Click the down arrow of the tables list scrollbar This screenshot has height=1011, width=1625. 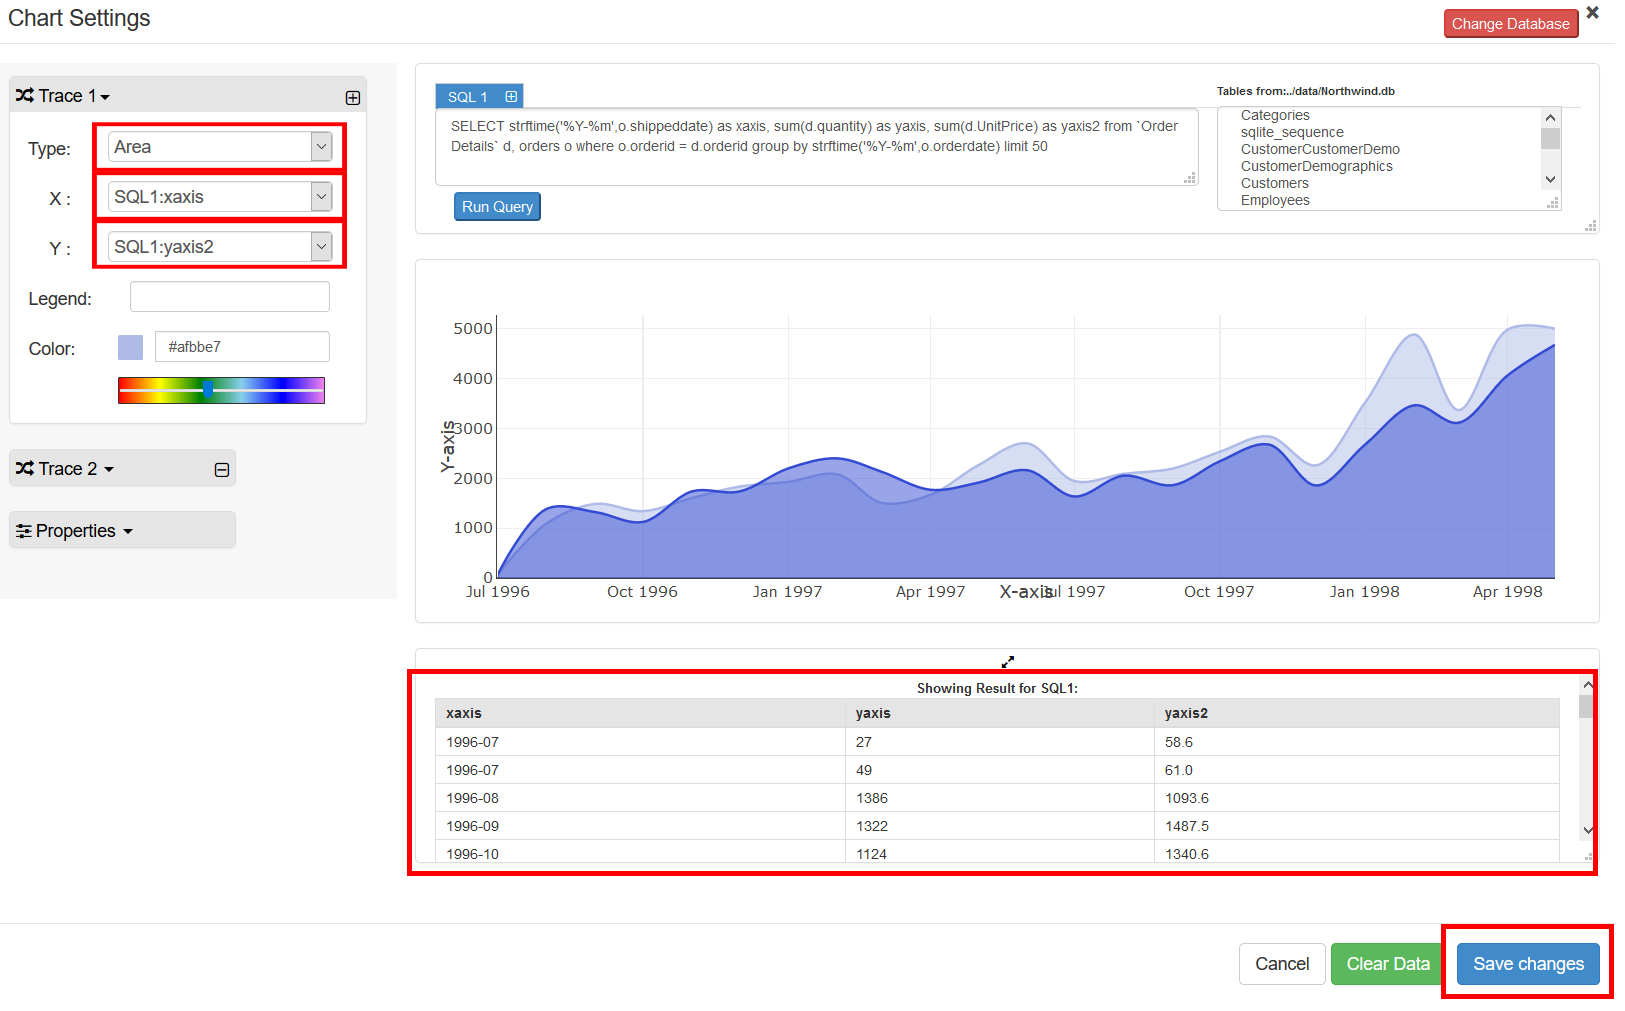tap(1550, 180)
